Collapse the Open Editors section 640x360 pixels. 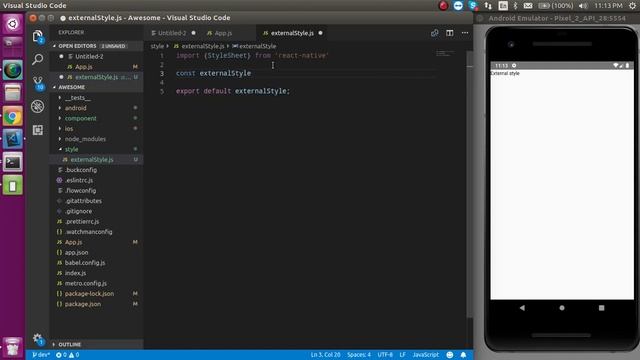click(x=96, y=46)
